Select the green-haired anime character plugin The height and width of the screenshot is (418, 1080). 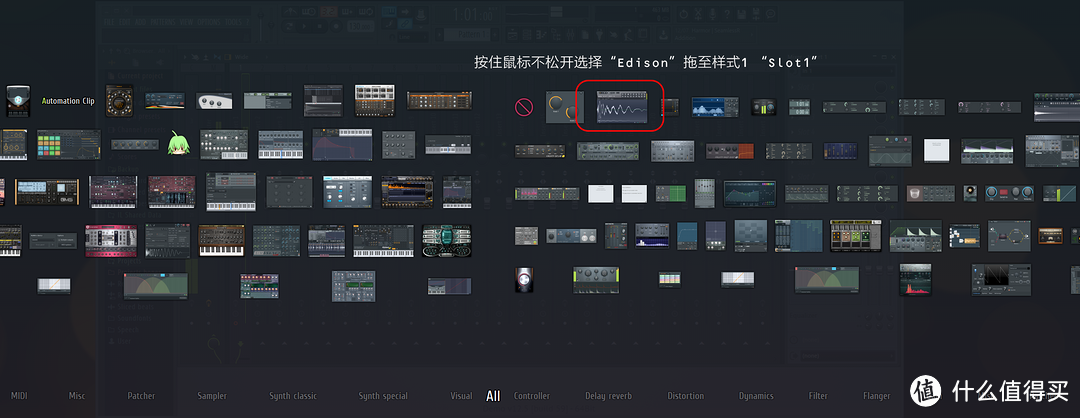click(x=178, y=144)
